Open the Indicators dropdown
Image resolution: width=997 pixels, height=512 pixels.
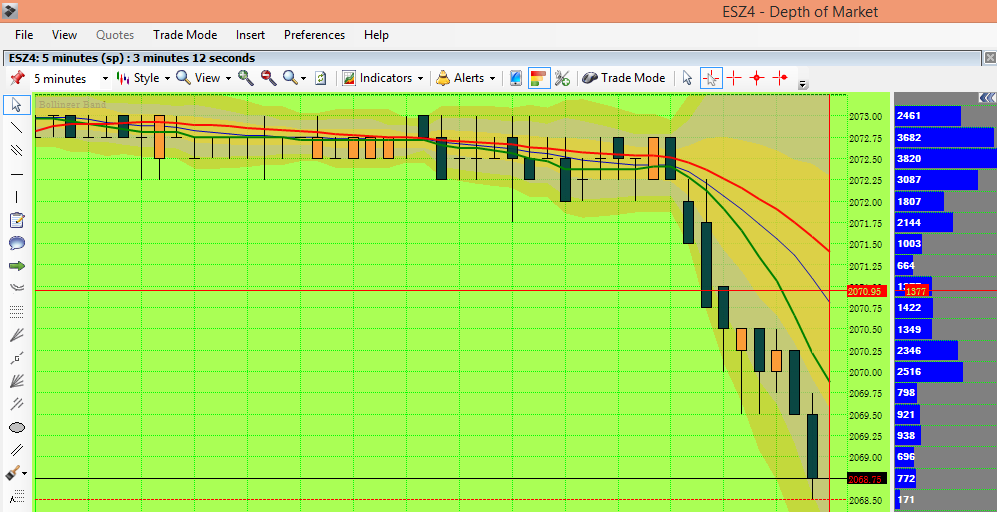tap(383, 78)
